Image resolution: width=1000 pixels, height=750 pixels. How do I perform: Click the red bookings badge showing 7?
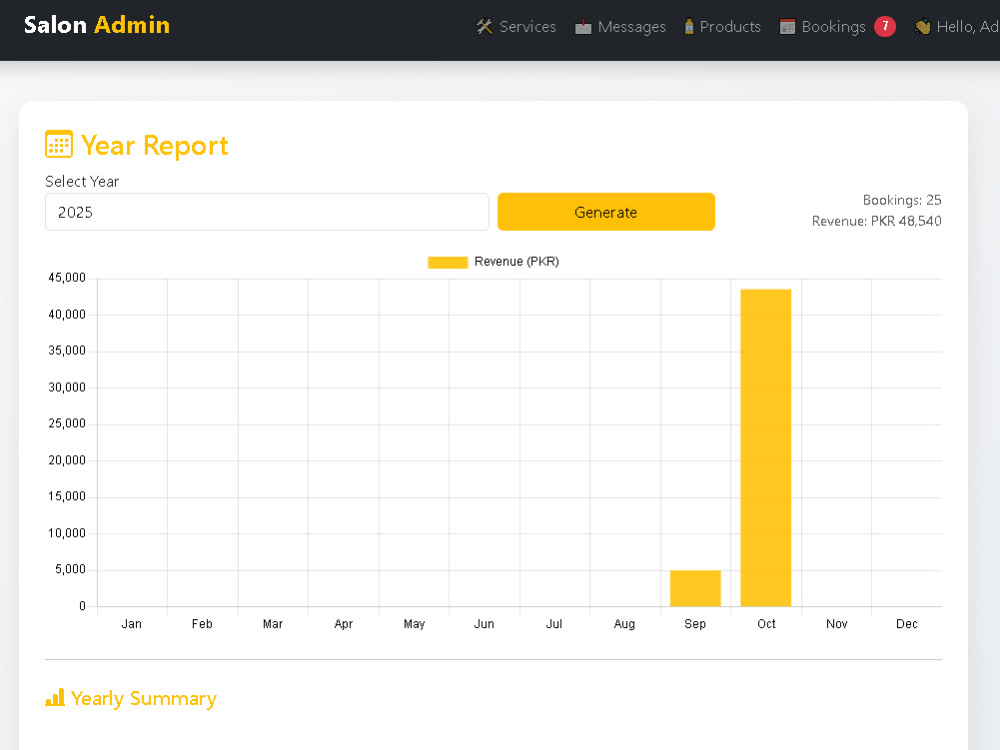click(885, 26)
